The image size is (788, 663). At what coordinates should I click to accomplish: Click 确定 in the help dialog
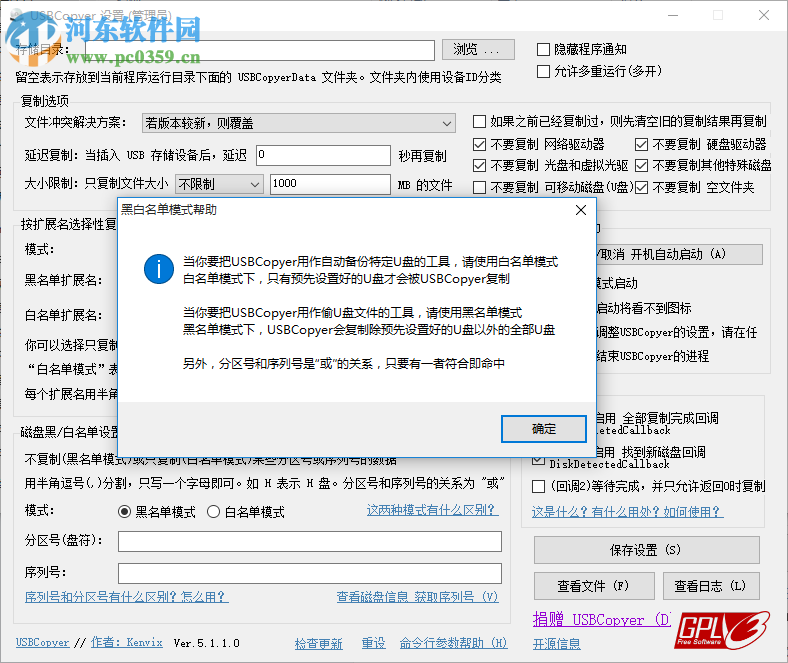pos(544,429)
